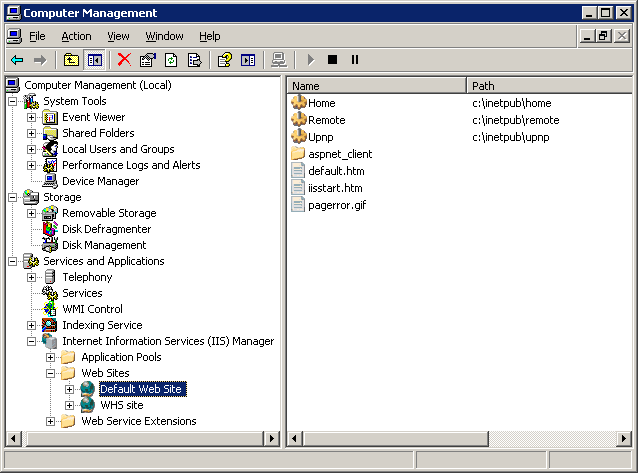Click the Refresh toolbar icon
This screenshot has width=638, height=473.
coord(171,60)
